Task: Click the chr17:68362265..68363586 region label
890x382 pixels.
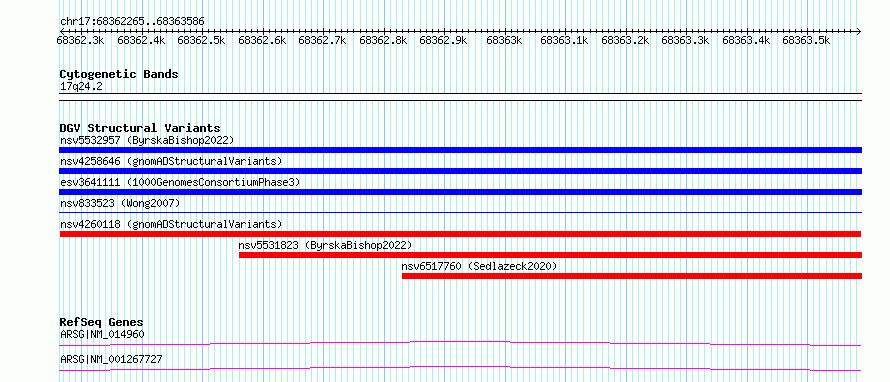Action: pyautogui.click(x=132, y=22)
